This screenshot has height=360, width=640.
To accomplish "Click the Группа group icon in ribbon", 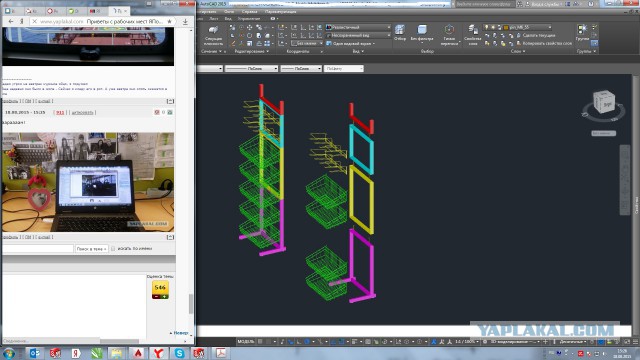I will click(x=582, y=32).
